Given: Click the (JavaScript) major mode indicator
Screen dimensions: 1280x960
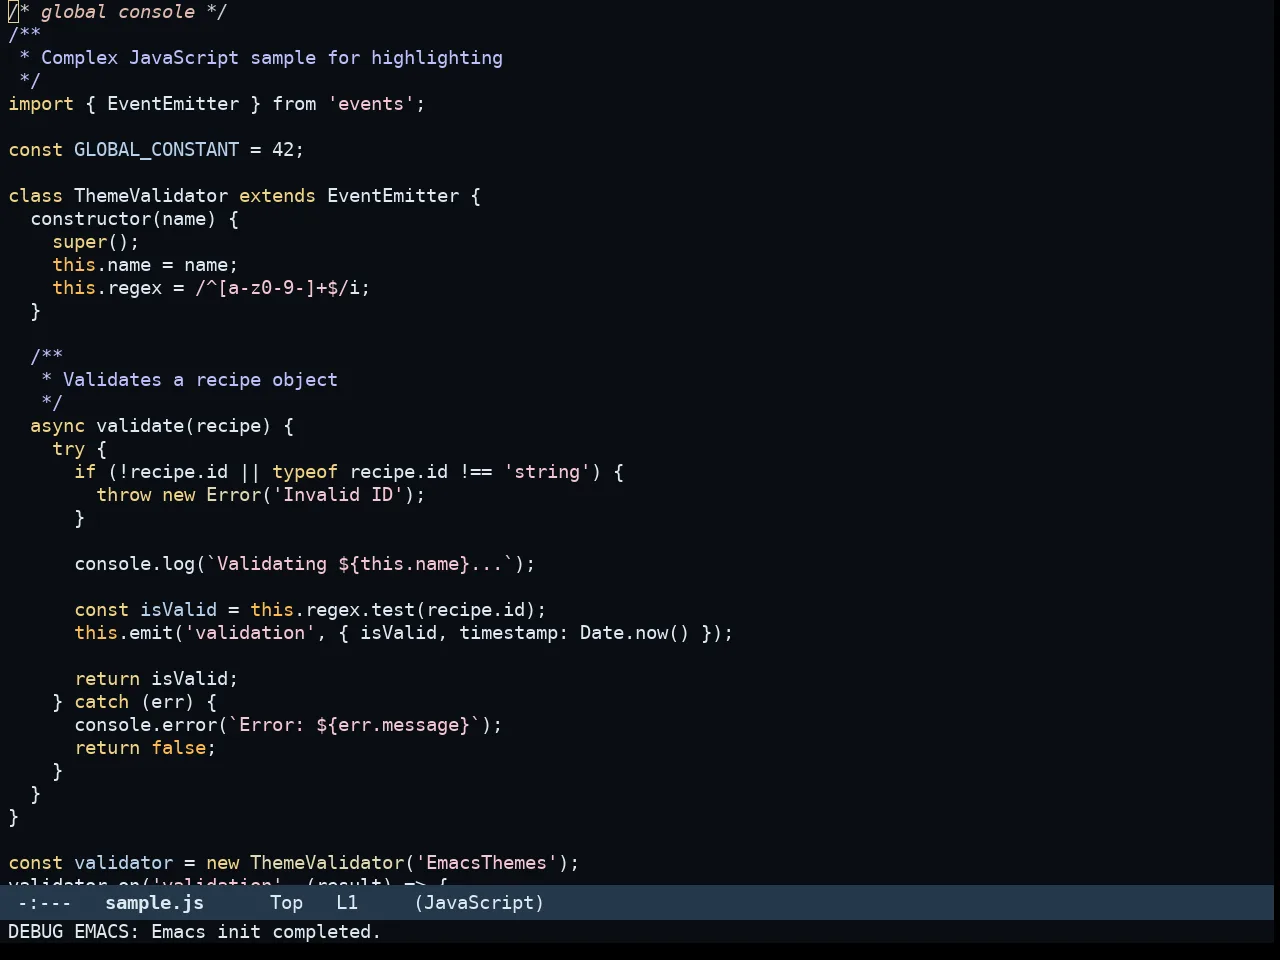Looking at the screenshot, I should 479,902.
